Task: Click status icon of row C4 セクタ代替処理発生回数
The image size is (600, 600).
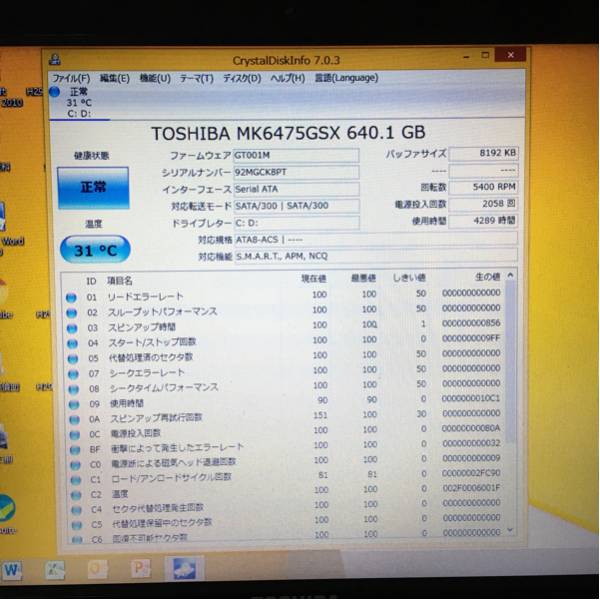Action: click(x=77, y=510)
